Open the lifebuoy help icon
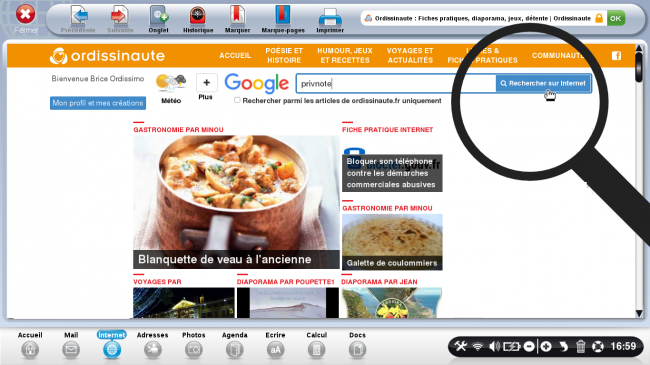Screen dimensions: 650x365 tap(598, 346)
